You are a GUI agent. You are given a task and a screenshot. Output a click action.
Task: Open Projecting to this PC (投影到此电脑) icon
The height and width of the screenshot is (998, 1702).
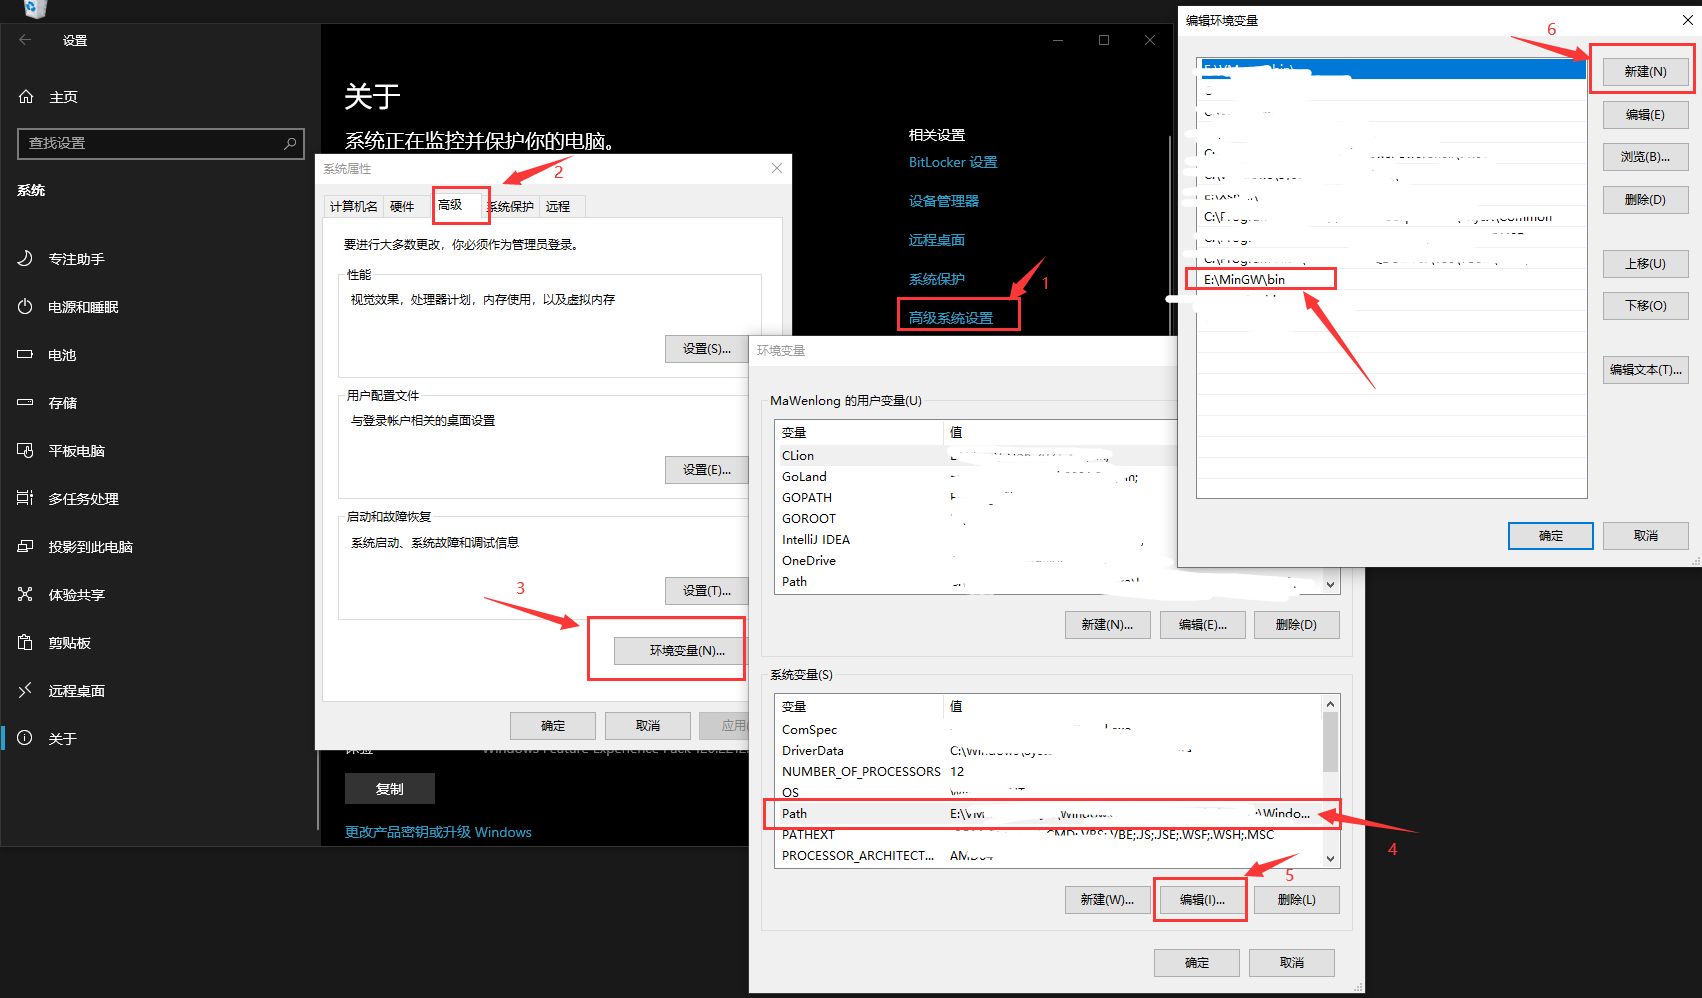[26, 547]
